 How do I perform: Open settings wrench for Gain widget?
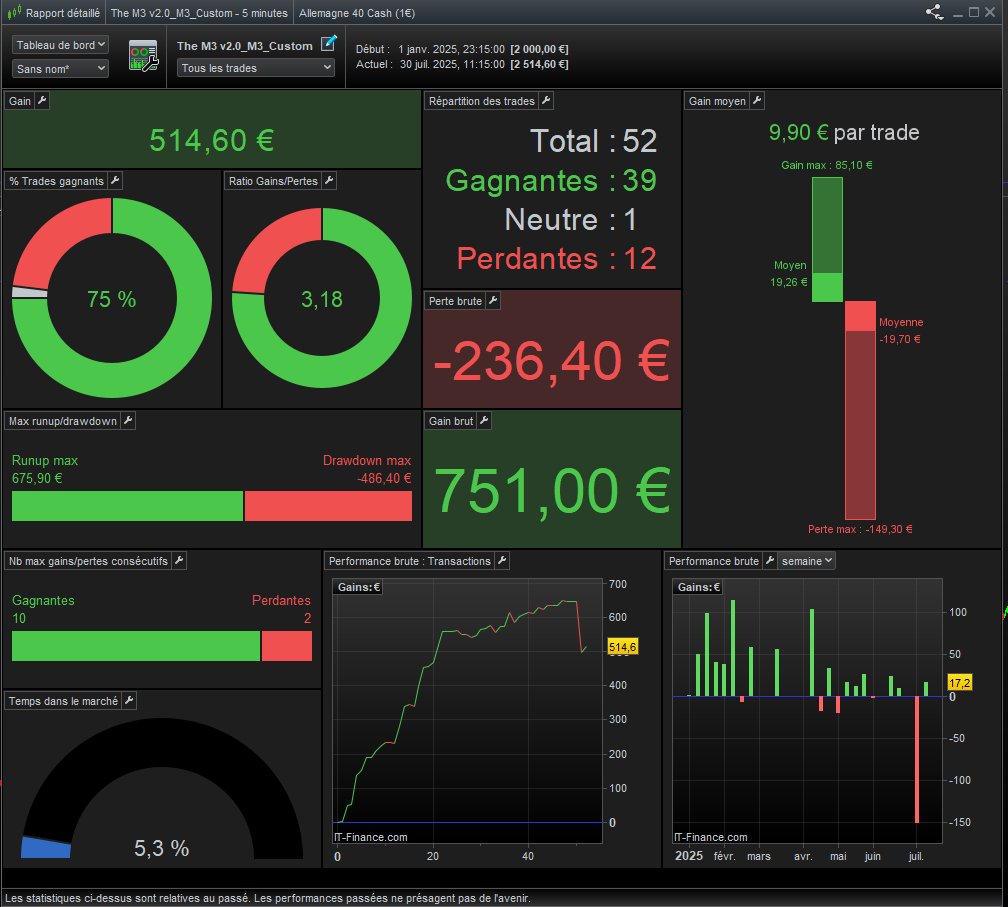(42, 100)
